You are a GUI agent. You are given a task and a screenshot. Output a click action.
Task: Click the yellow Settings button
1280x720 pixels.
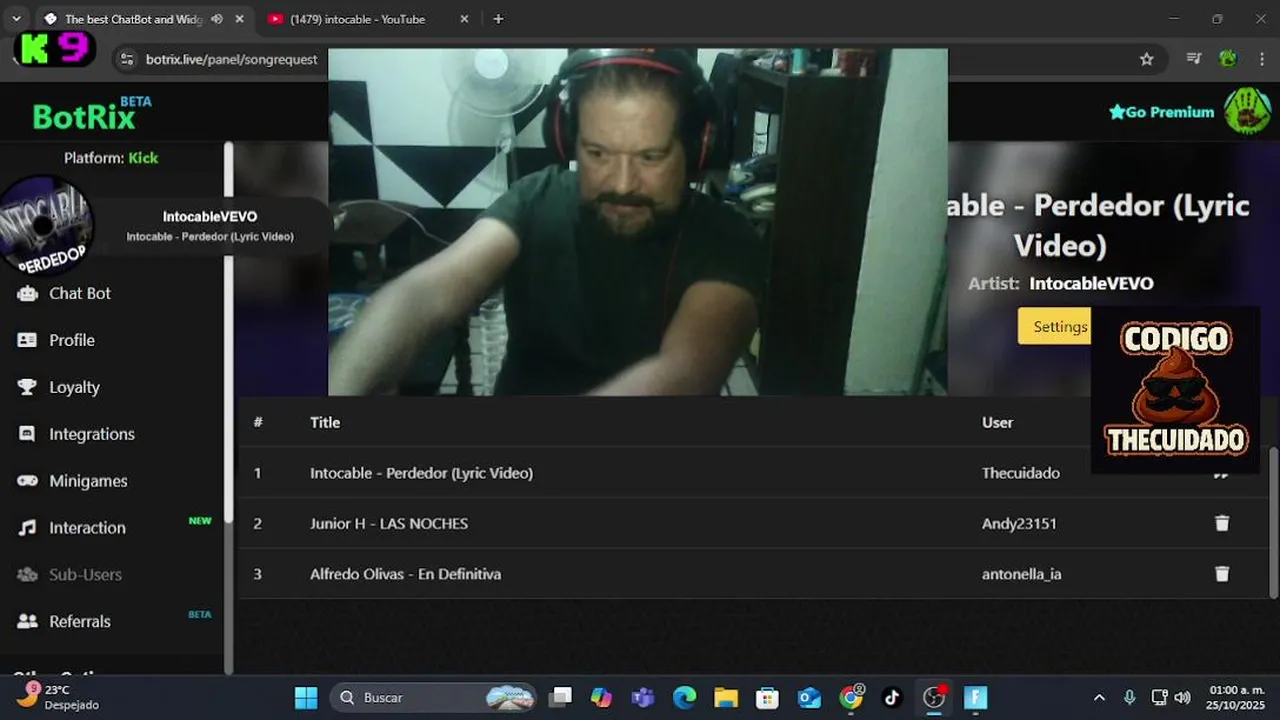point(1055,326)
